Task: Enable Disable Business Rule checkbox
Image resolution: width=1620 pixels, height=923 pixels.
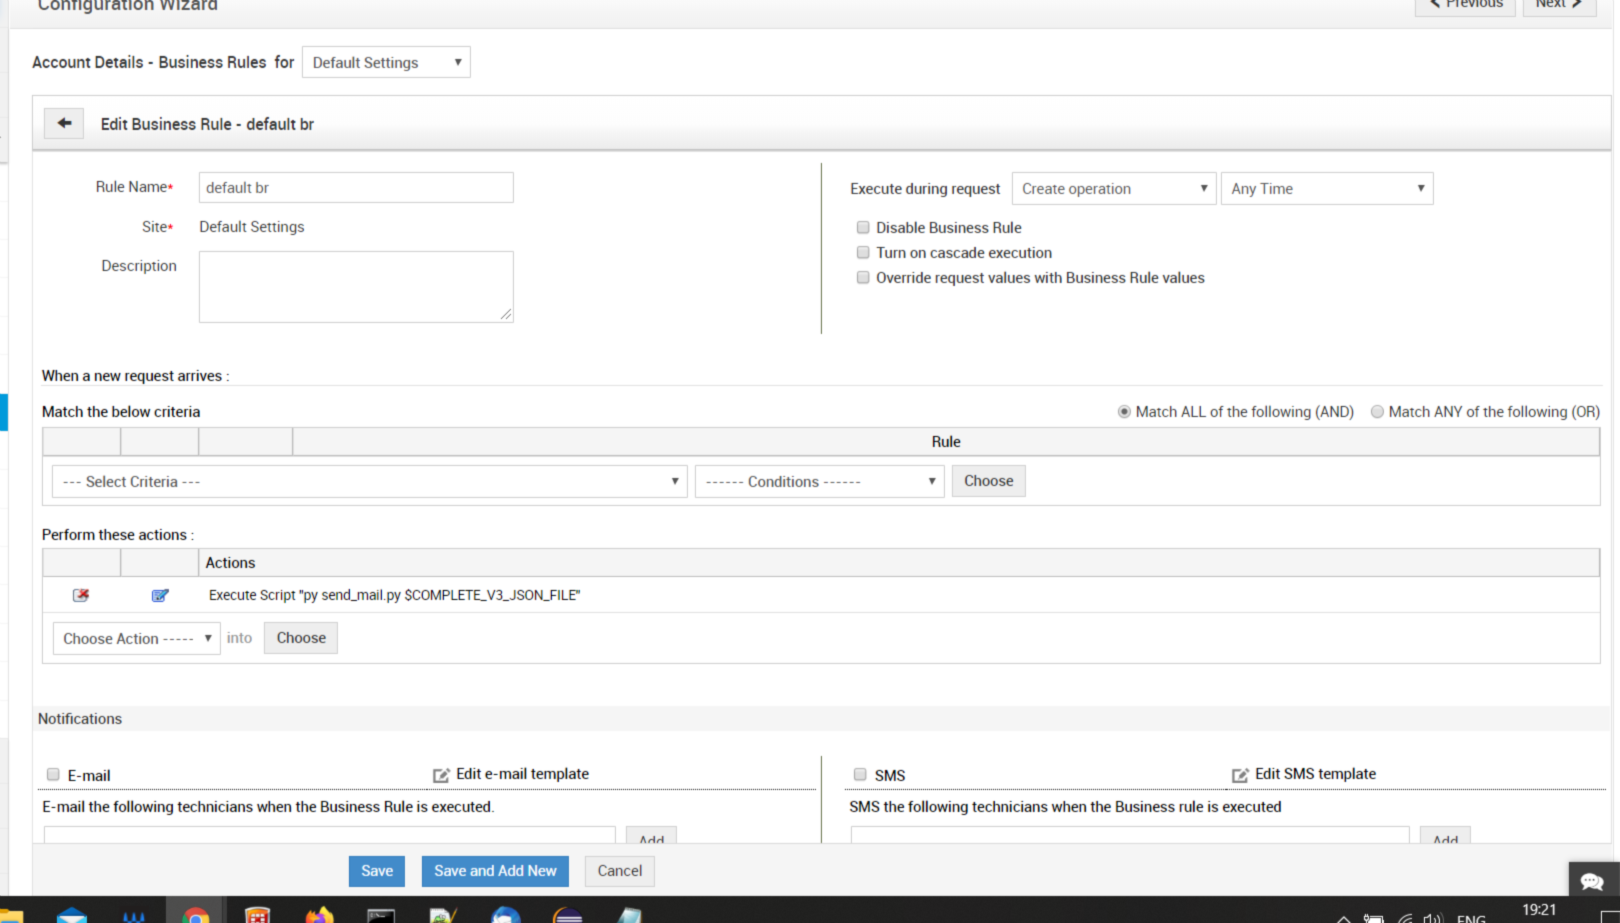Action: [x=863, y=227]
